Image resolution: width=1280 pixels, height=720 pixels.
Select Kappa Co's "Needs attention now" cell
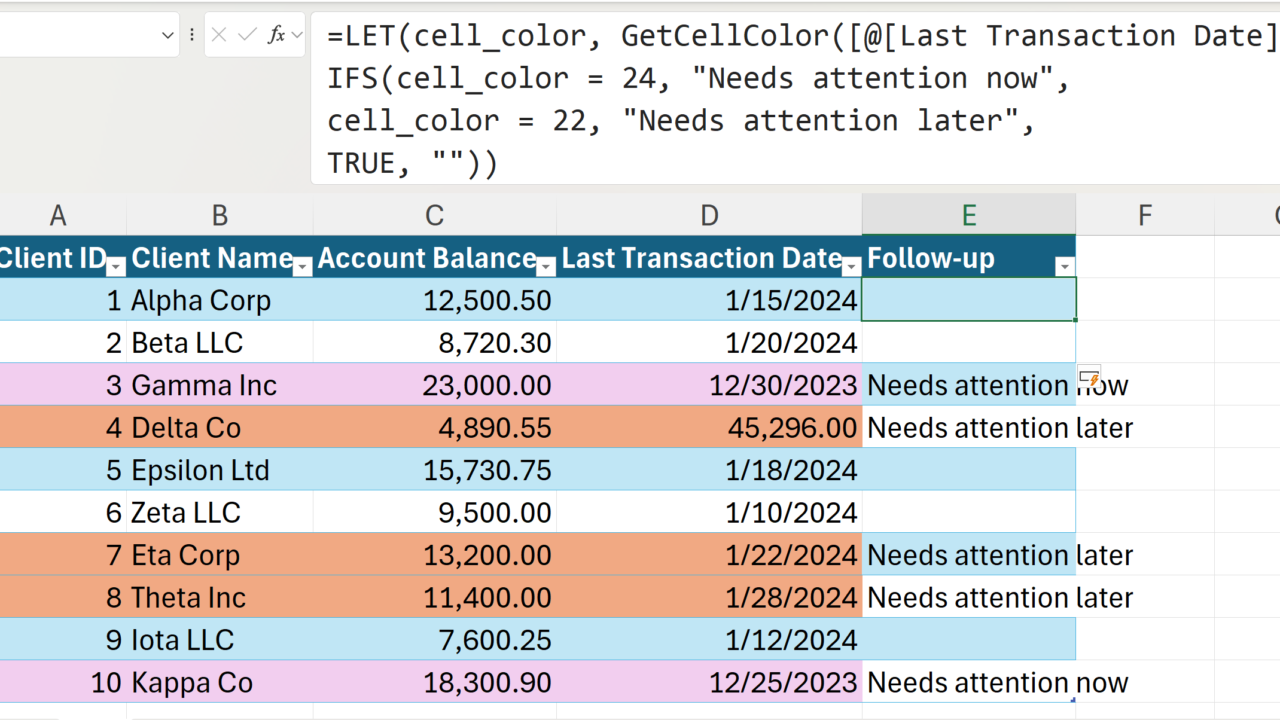tap(968, 683)
